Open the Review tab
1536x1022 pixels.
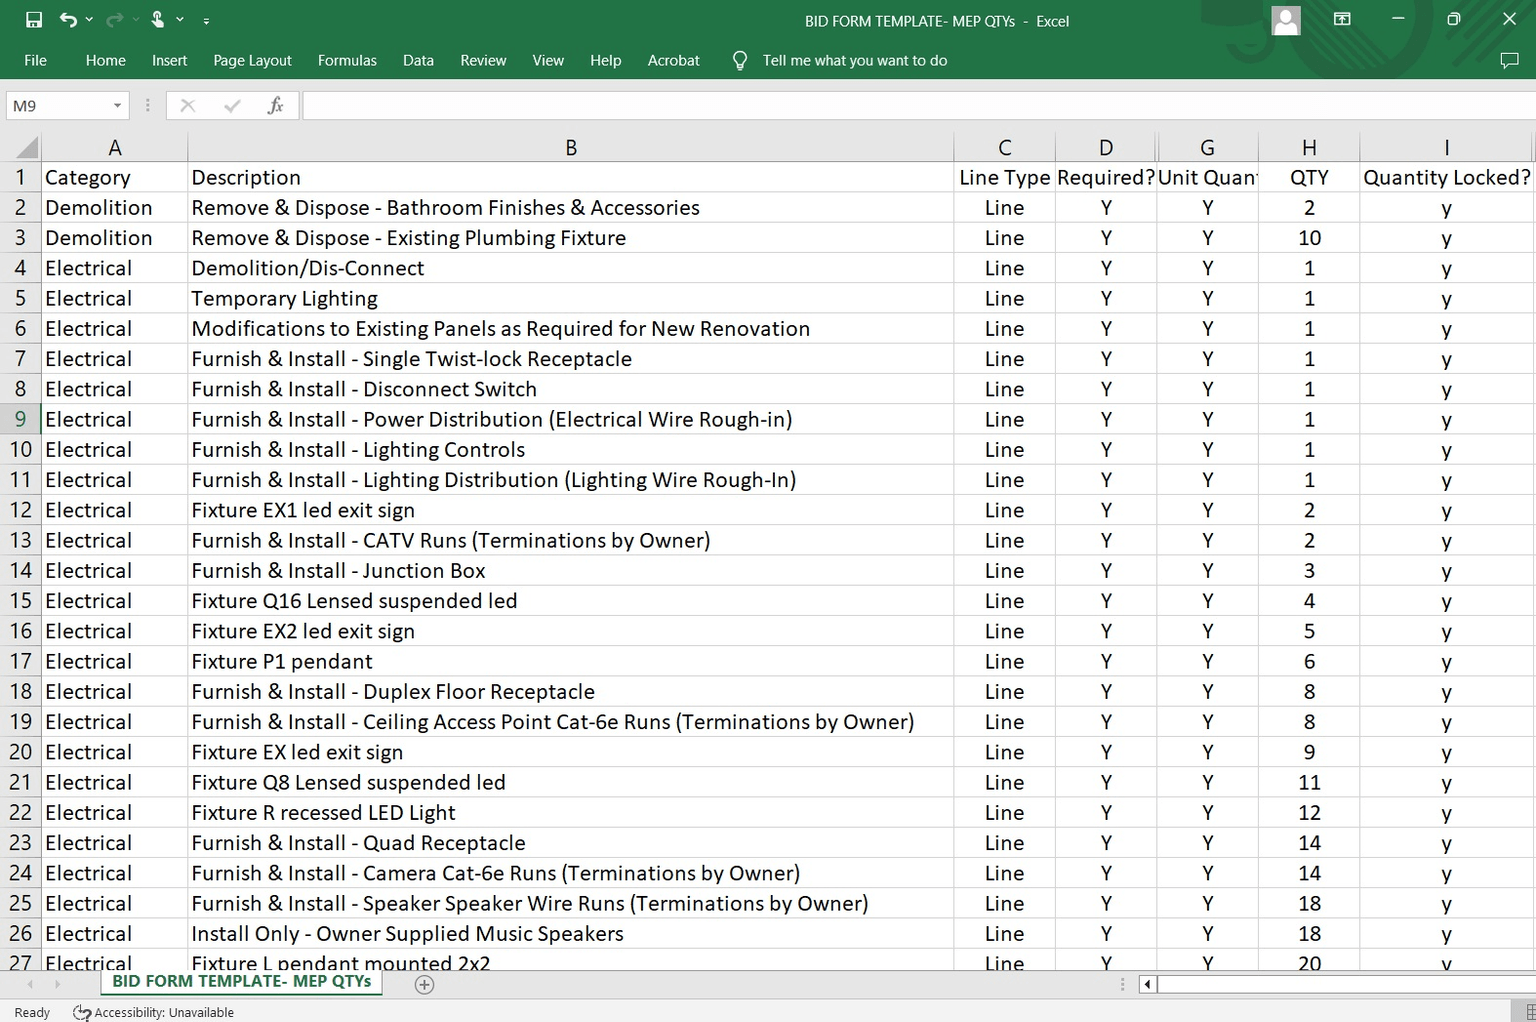(x=483, y=60)
